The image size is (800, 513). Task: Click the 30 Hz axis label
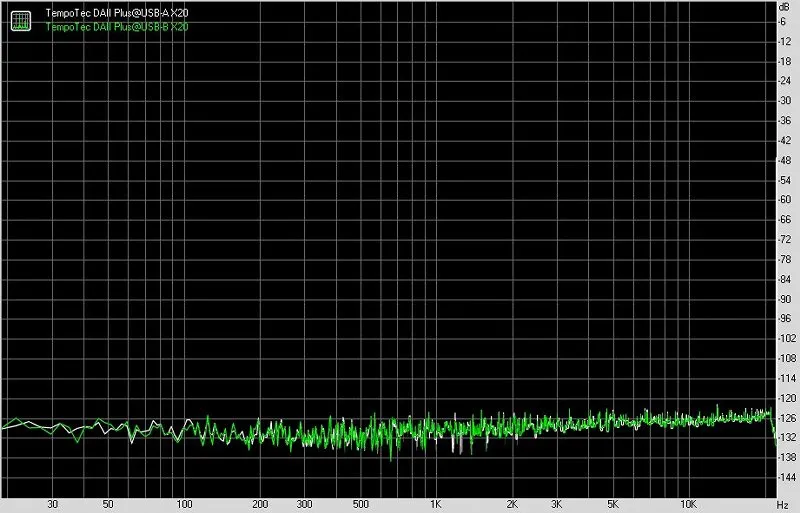pyautogui.click(x=53, y=504)
